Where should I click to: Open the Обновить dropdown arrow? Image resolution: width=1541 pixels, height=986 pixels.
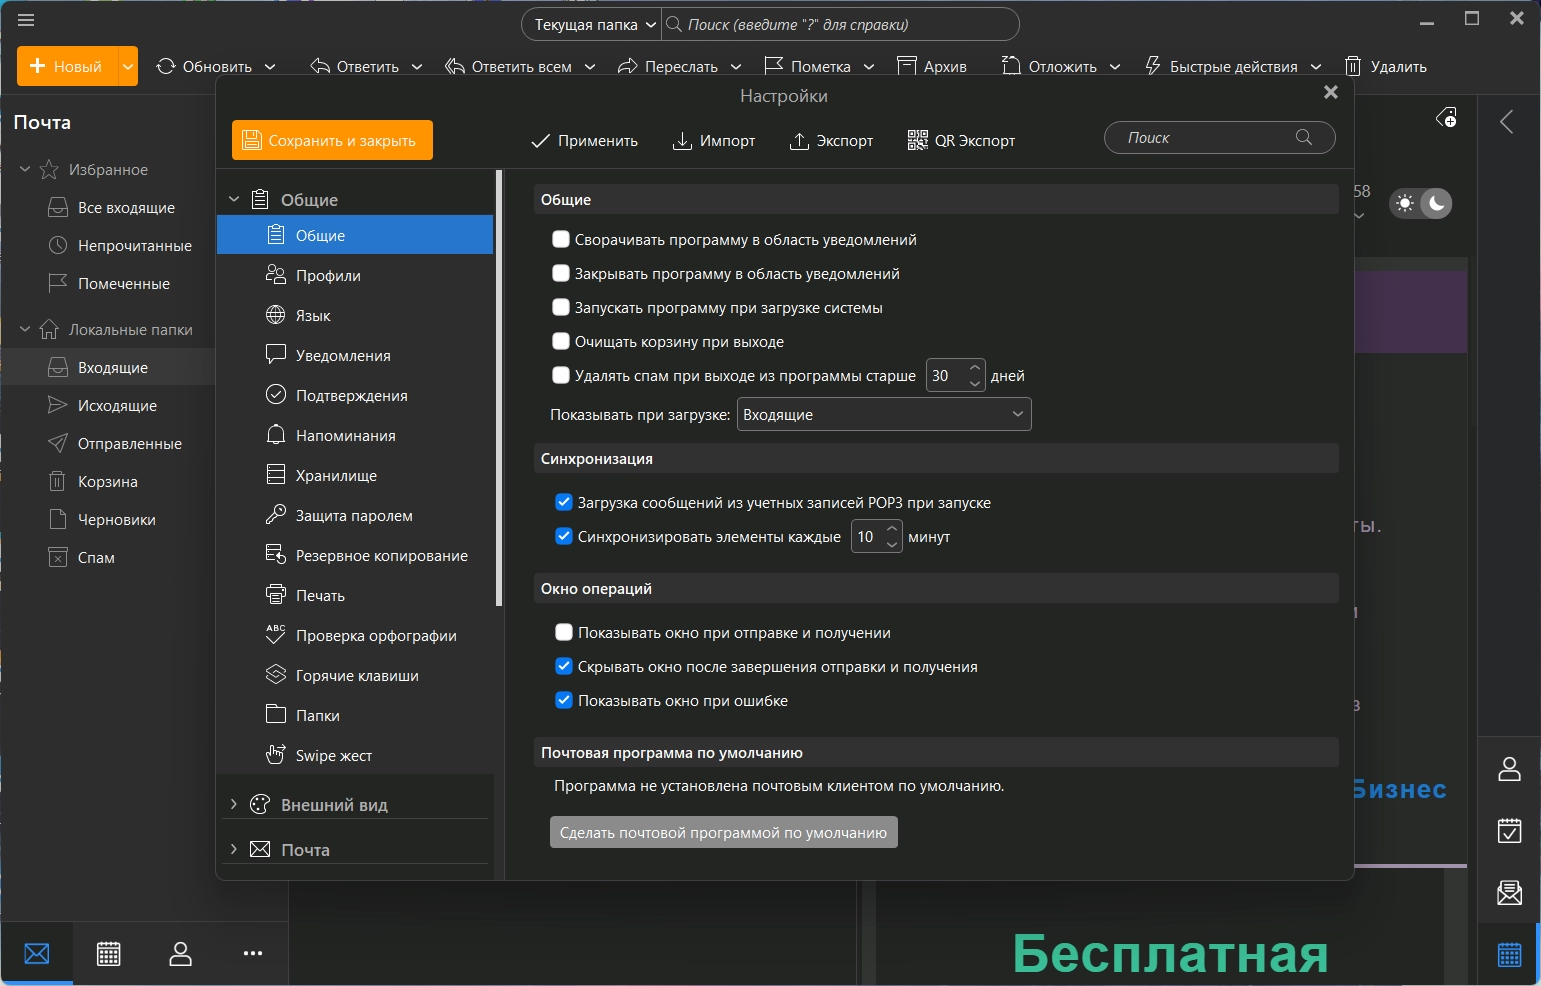pos(270,67)
